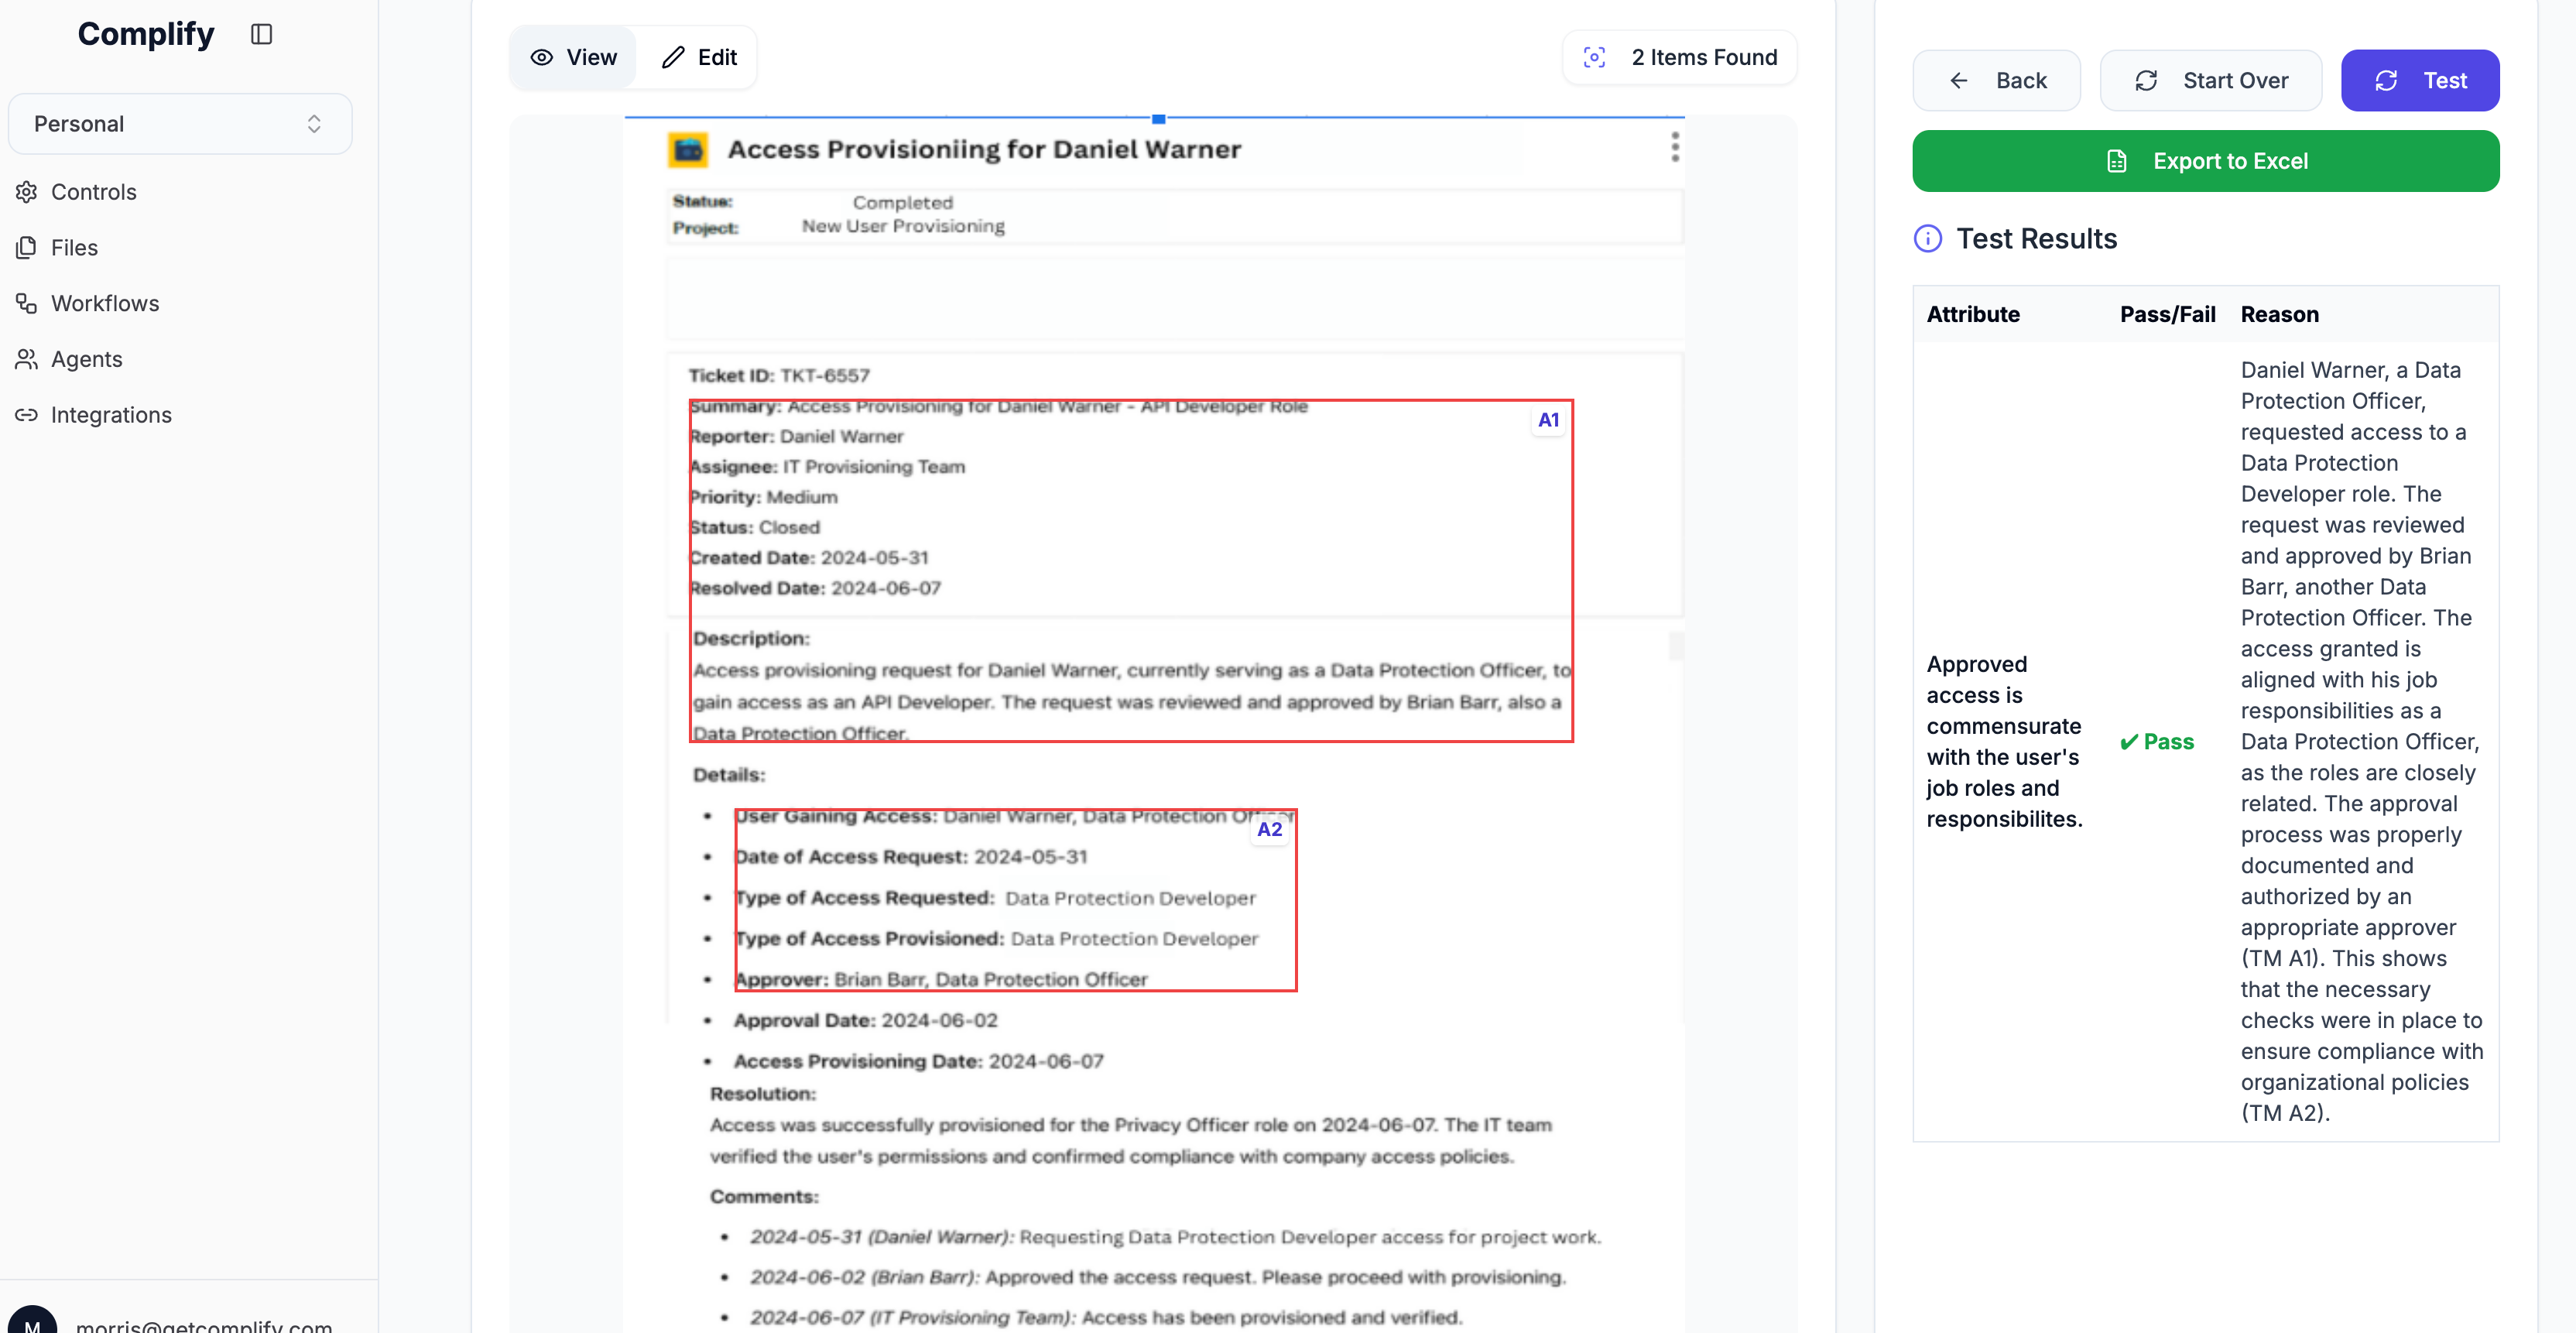Screen dimensions: 2576x1333
Task: Click the Test Results info icon
Action: tap(1927, 239)
